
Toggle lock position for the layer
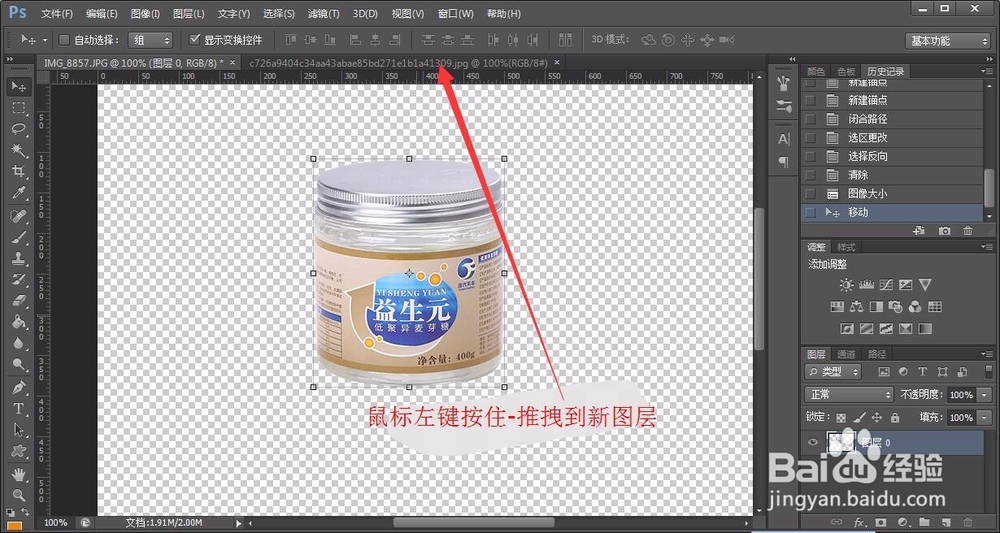pos(877,418)
